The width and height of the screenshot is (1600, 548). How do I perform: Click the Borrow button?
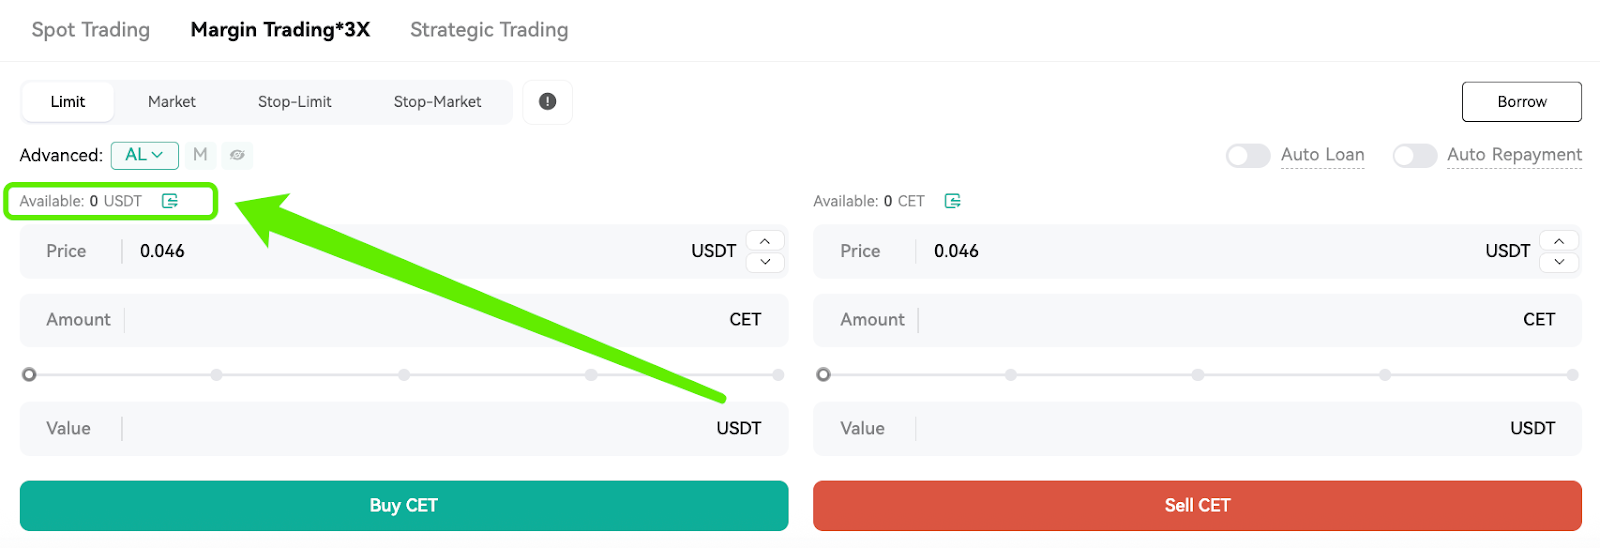pos(1521,102)
